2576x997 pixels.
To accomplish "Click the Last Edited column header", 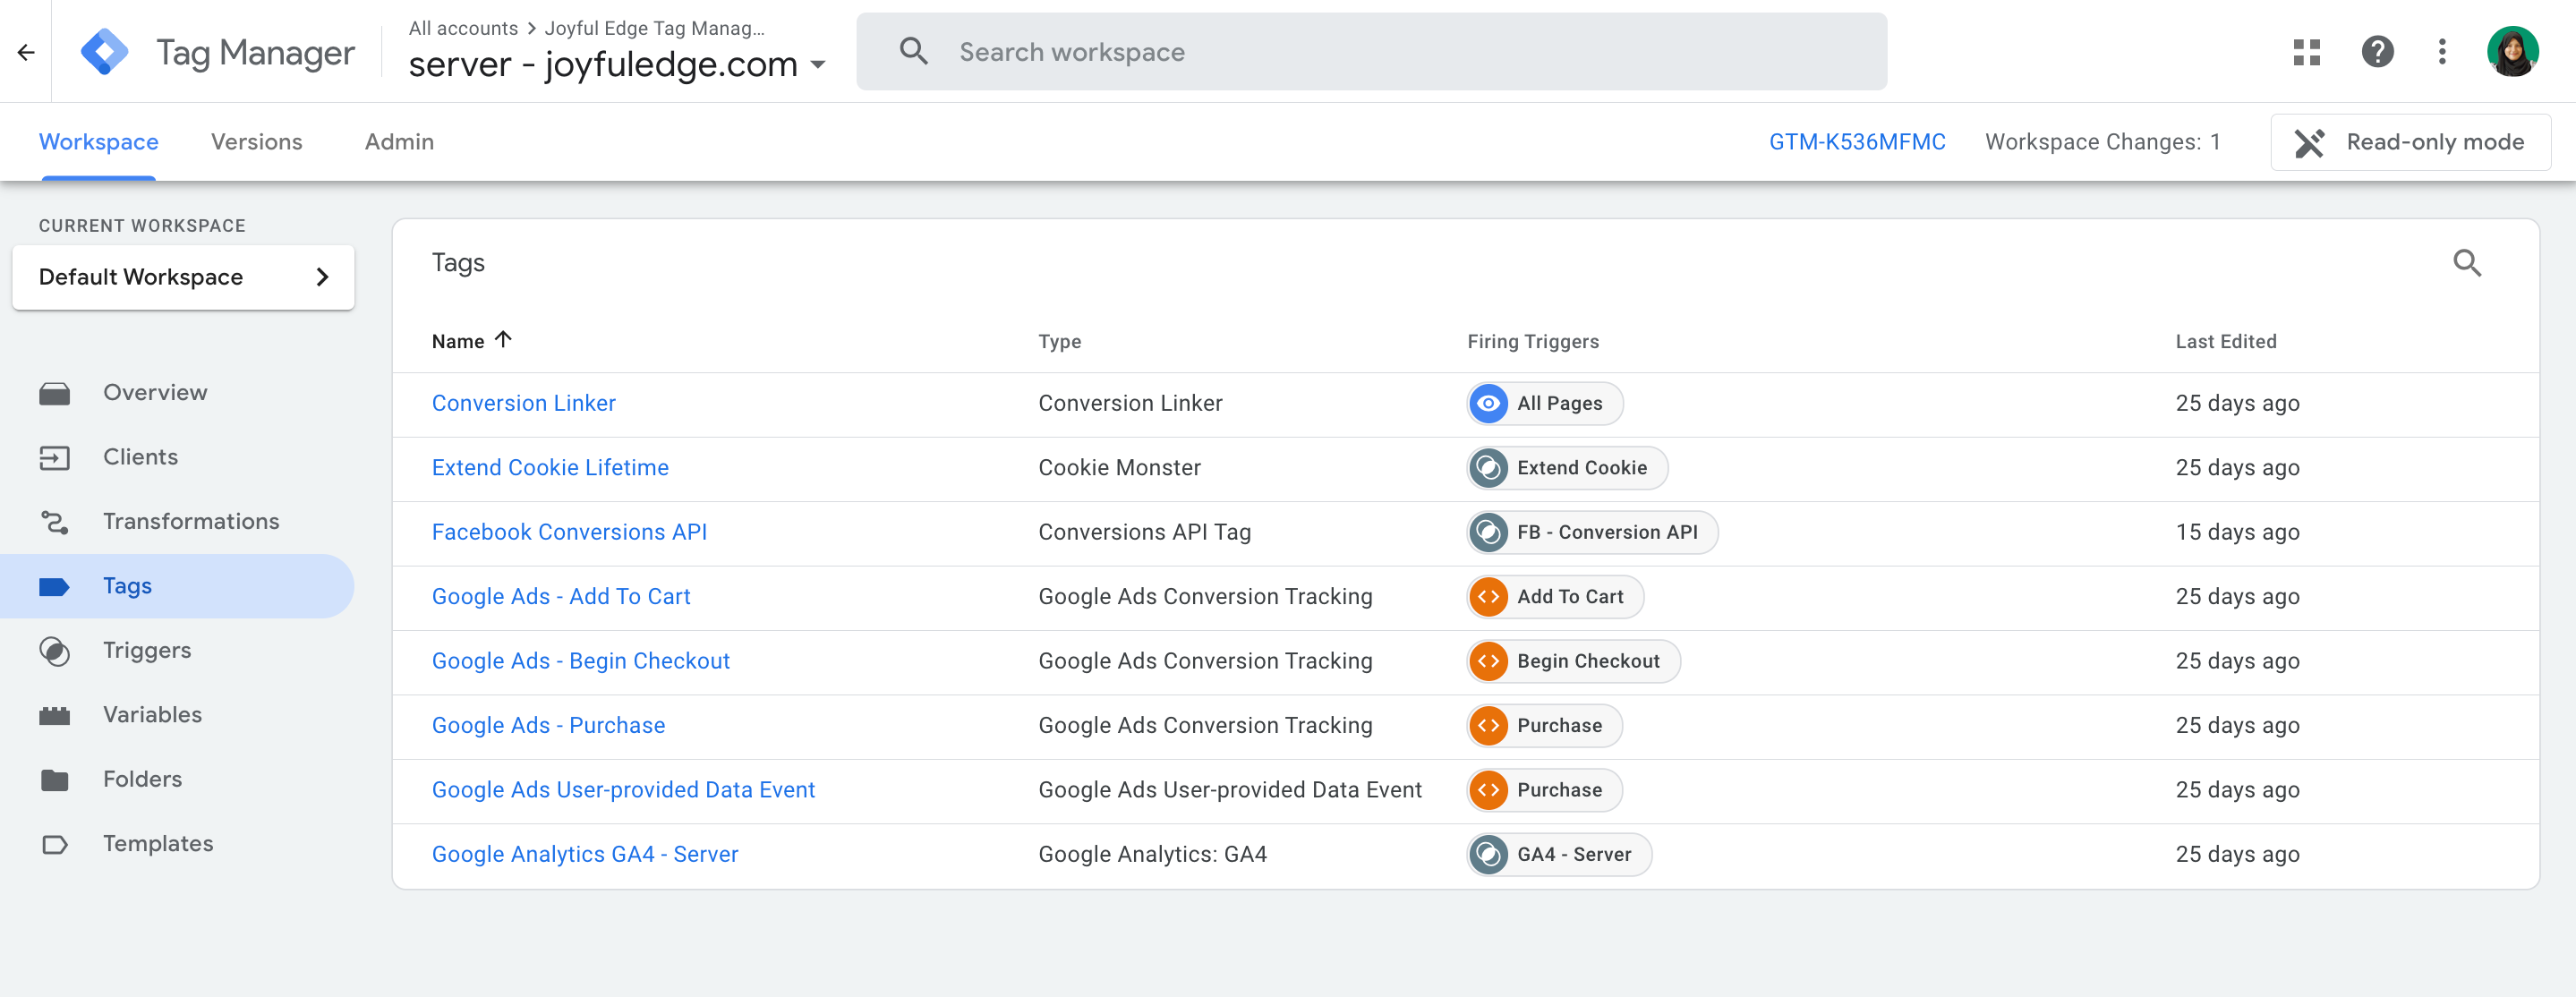I will 2225,342.
